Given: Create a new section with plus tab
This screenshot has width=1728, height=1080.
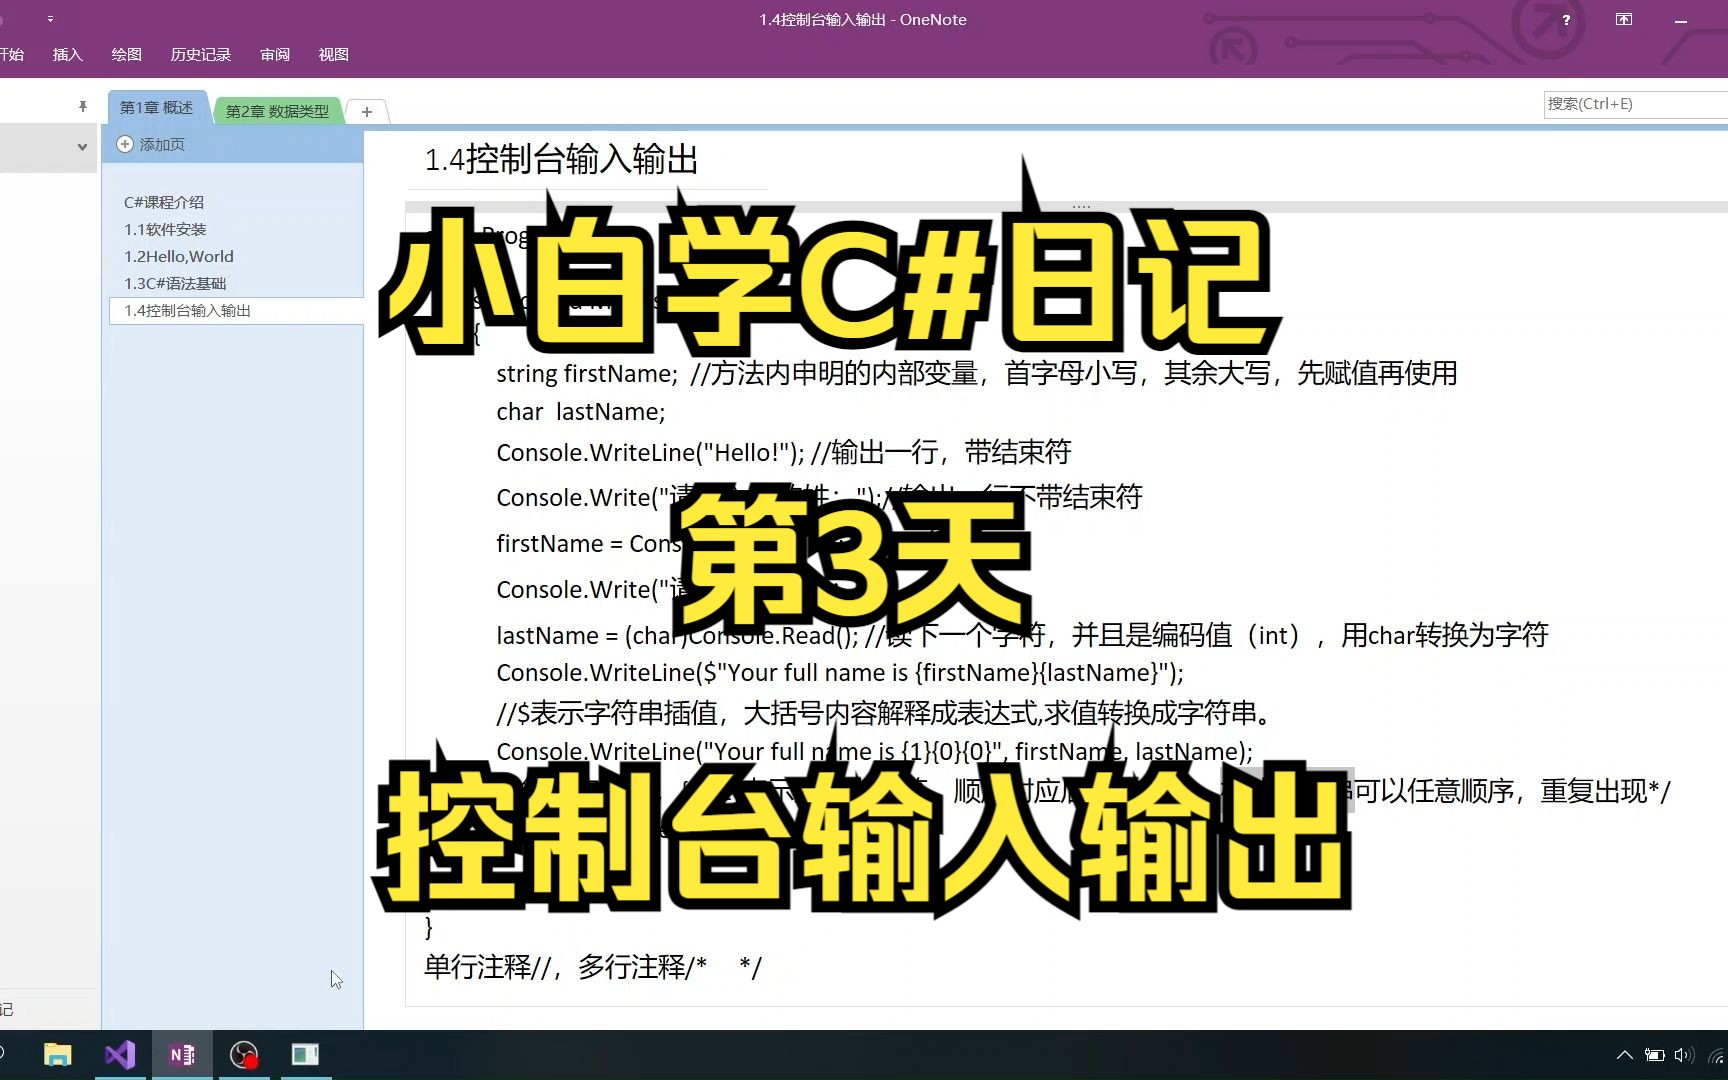Looking at the screenshot, I should 367,111.
